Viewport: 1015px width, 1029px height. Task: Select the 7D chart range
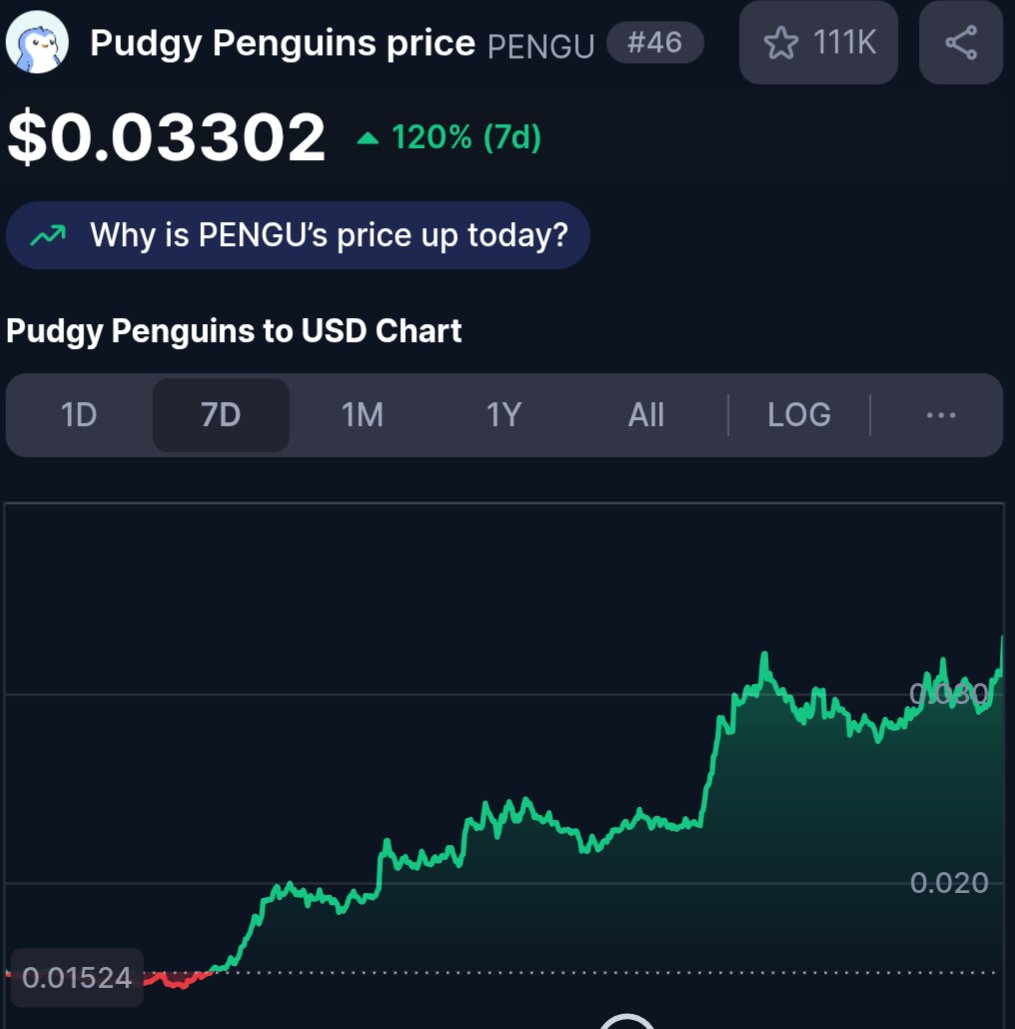(x=221, y=415)
